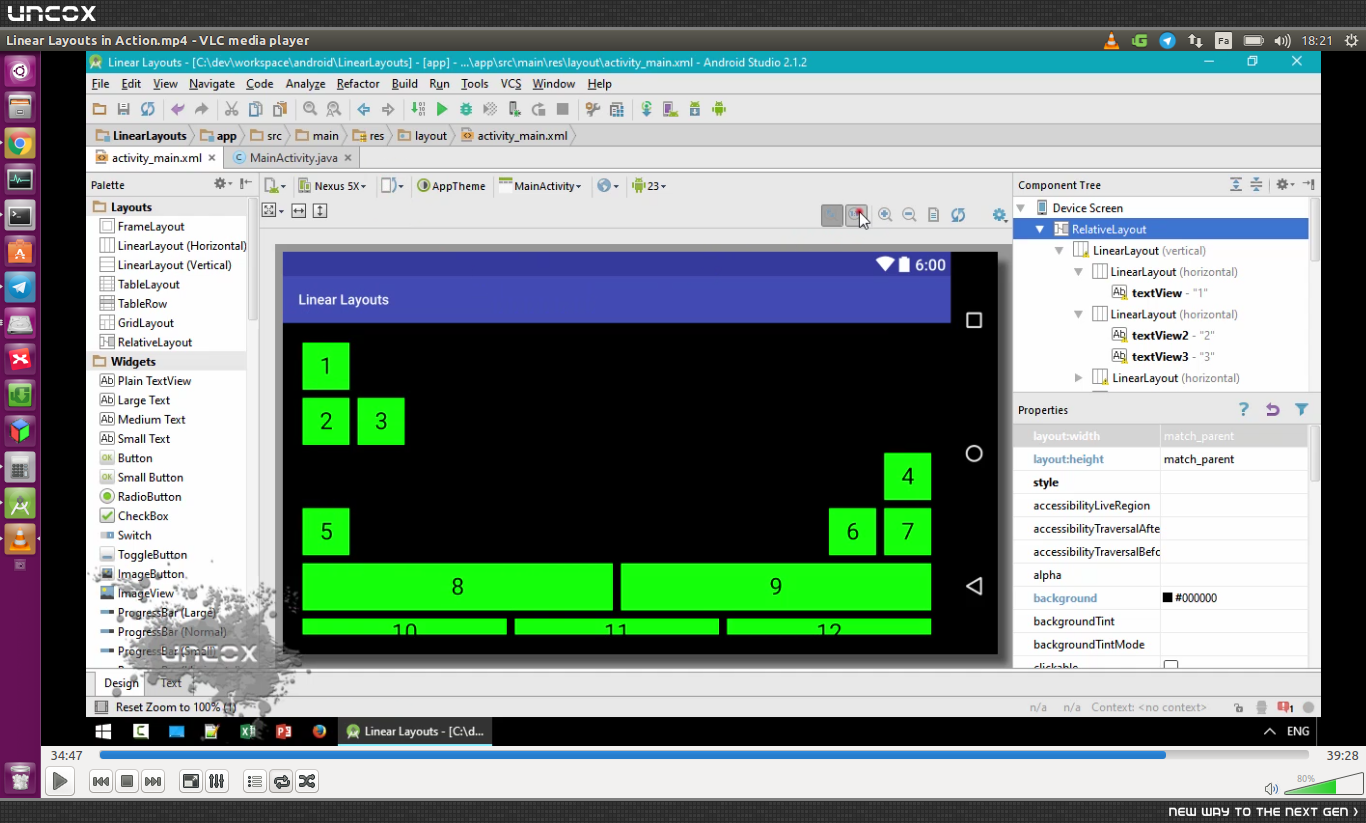Open the Nexus 5X device dropdown
Image resolution: width=1366 pixels, height=823 pixels.
(x=332, y=186)
